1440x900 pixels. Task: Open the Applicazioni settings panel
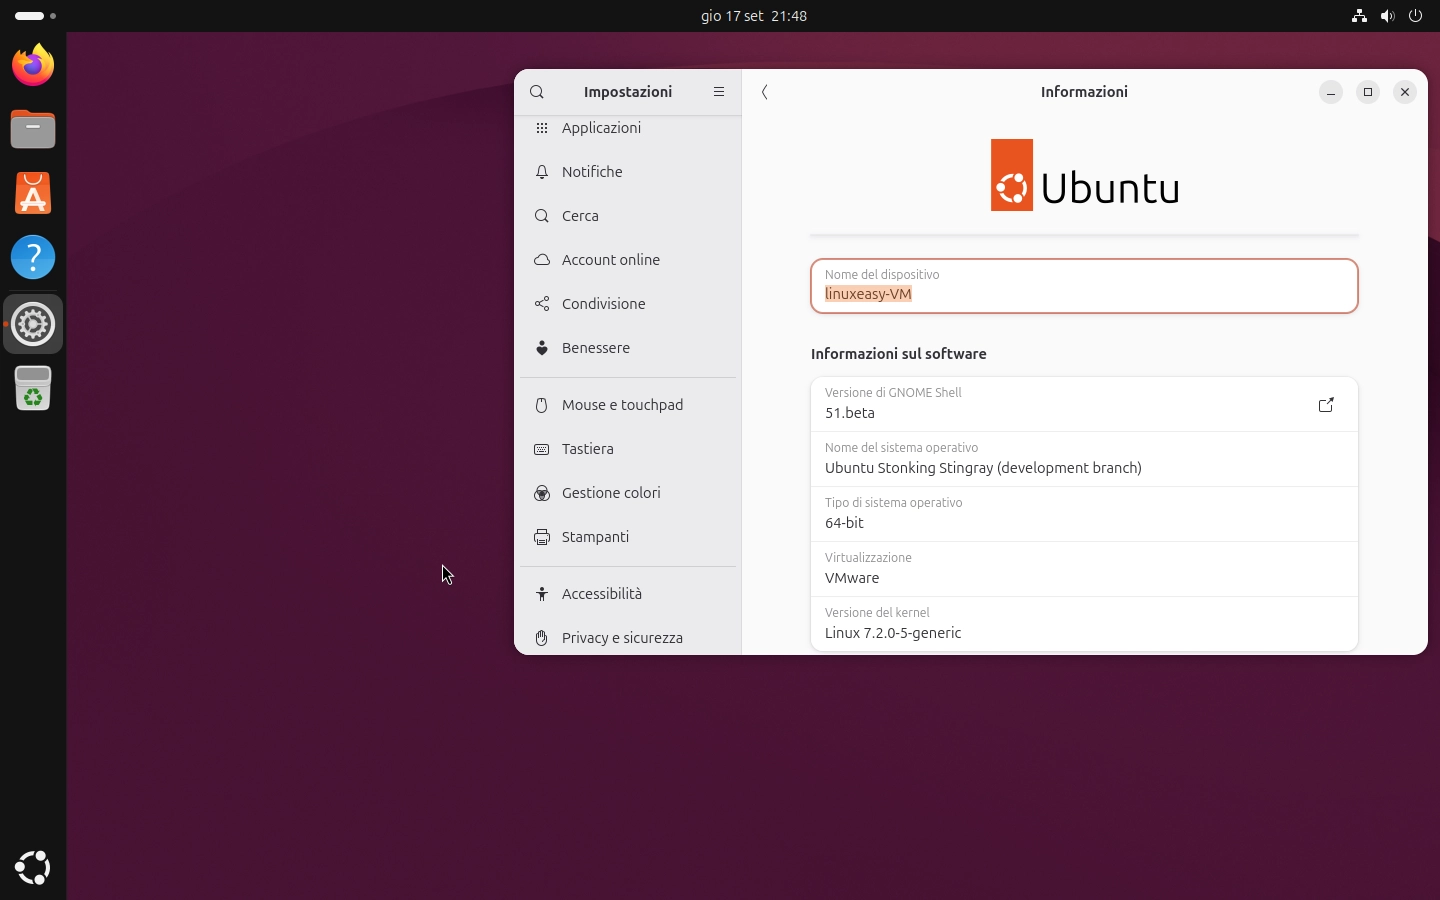click(x=628, y=128)
